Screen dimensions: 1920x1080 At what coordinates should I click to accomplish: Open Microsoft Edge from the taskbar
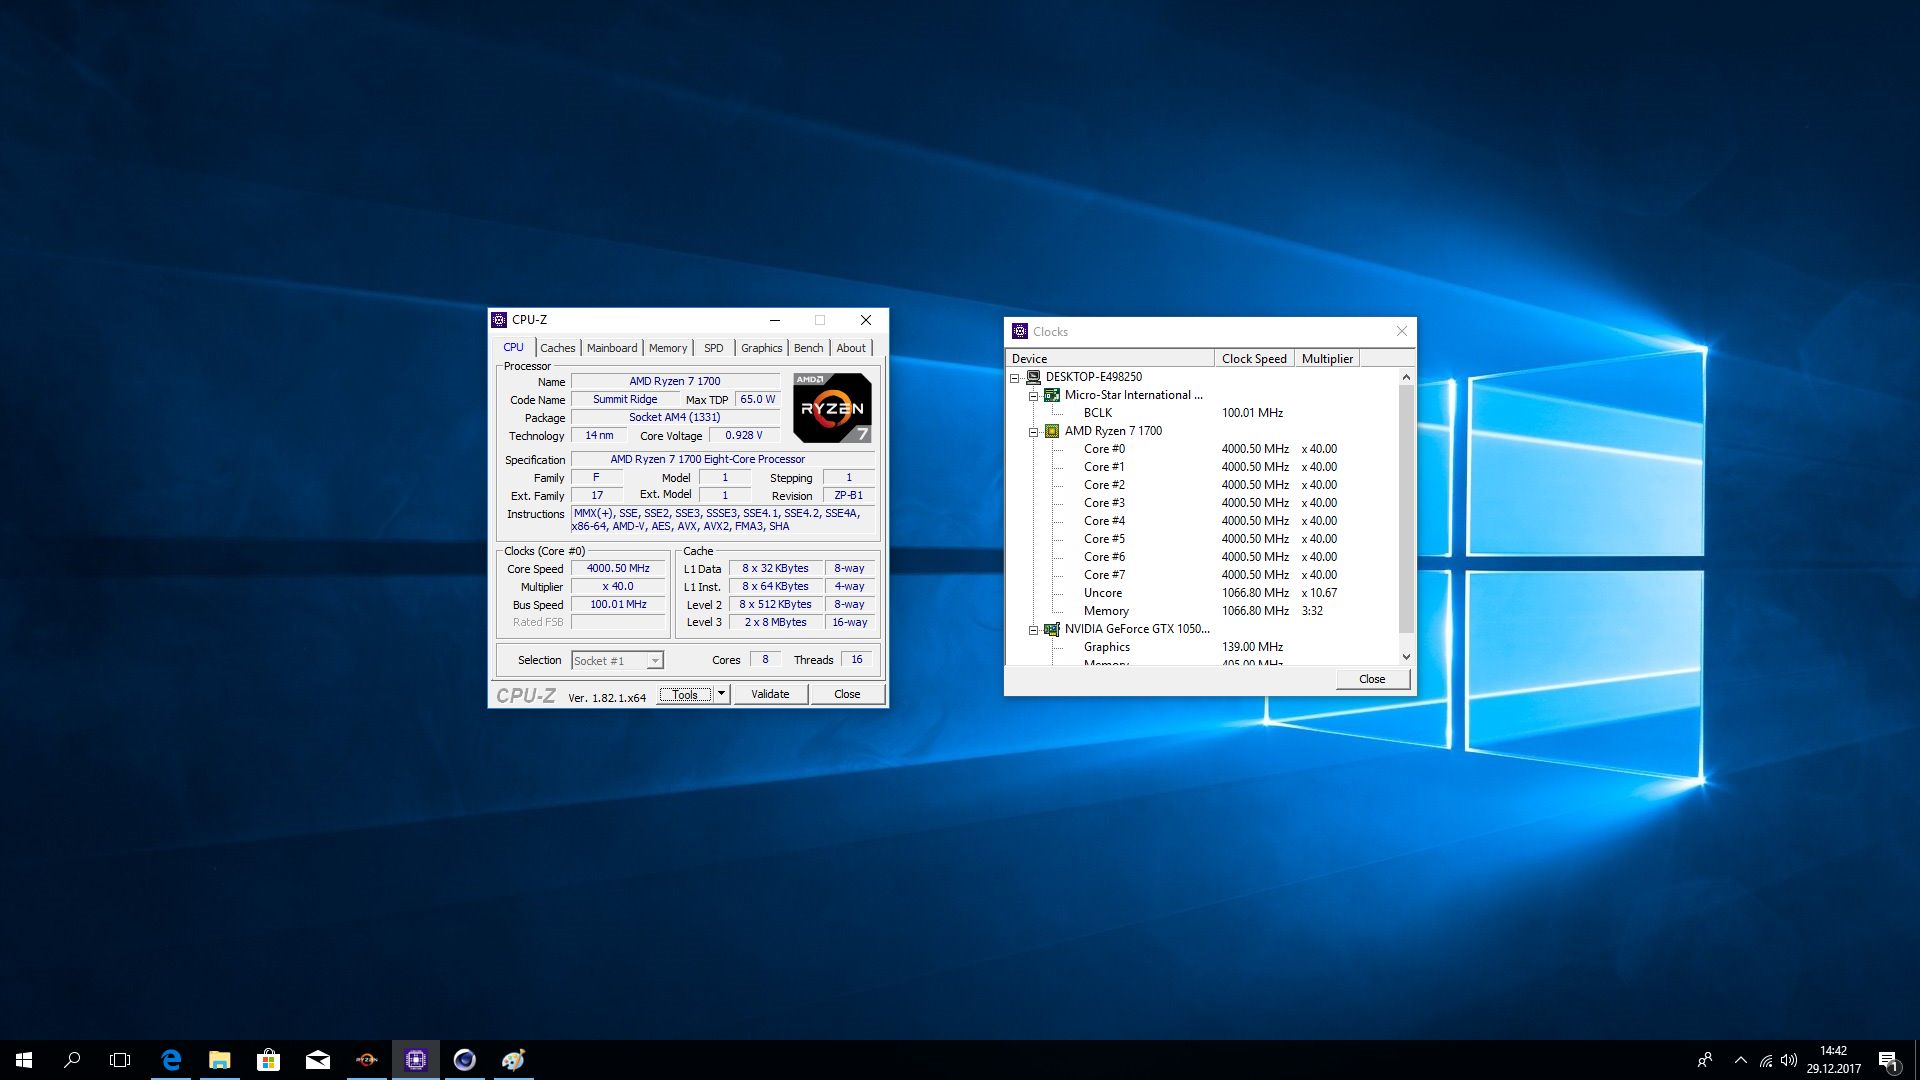click(x=171, y=1060)
